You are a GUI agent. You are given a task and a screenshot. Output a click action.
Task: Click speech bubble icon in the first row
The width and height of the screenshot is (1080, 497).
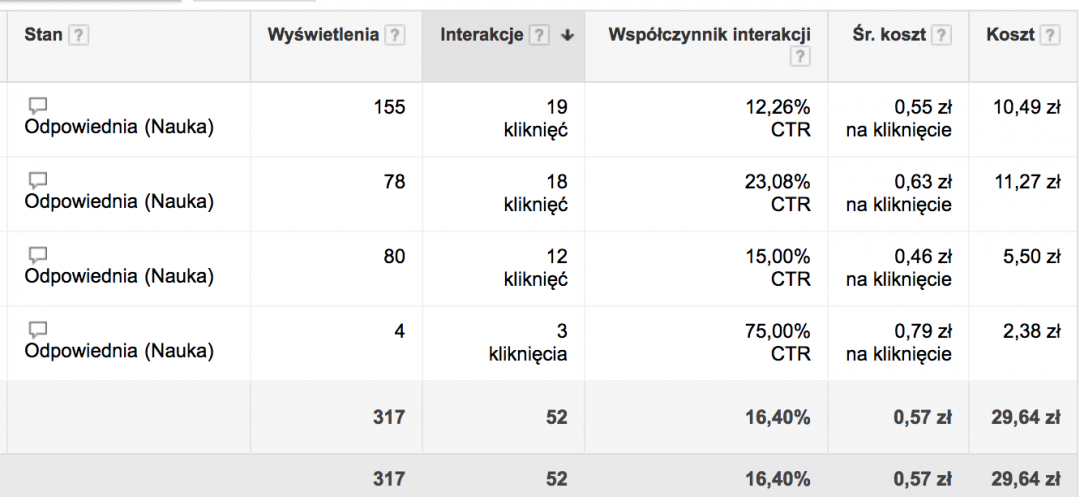(x=38, y=106)
